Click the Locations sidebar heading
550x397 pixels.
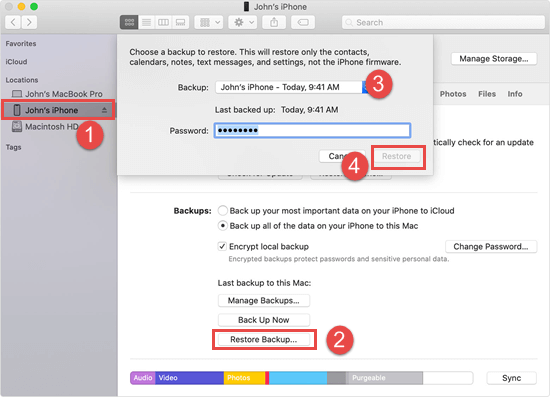point(21,80)
